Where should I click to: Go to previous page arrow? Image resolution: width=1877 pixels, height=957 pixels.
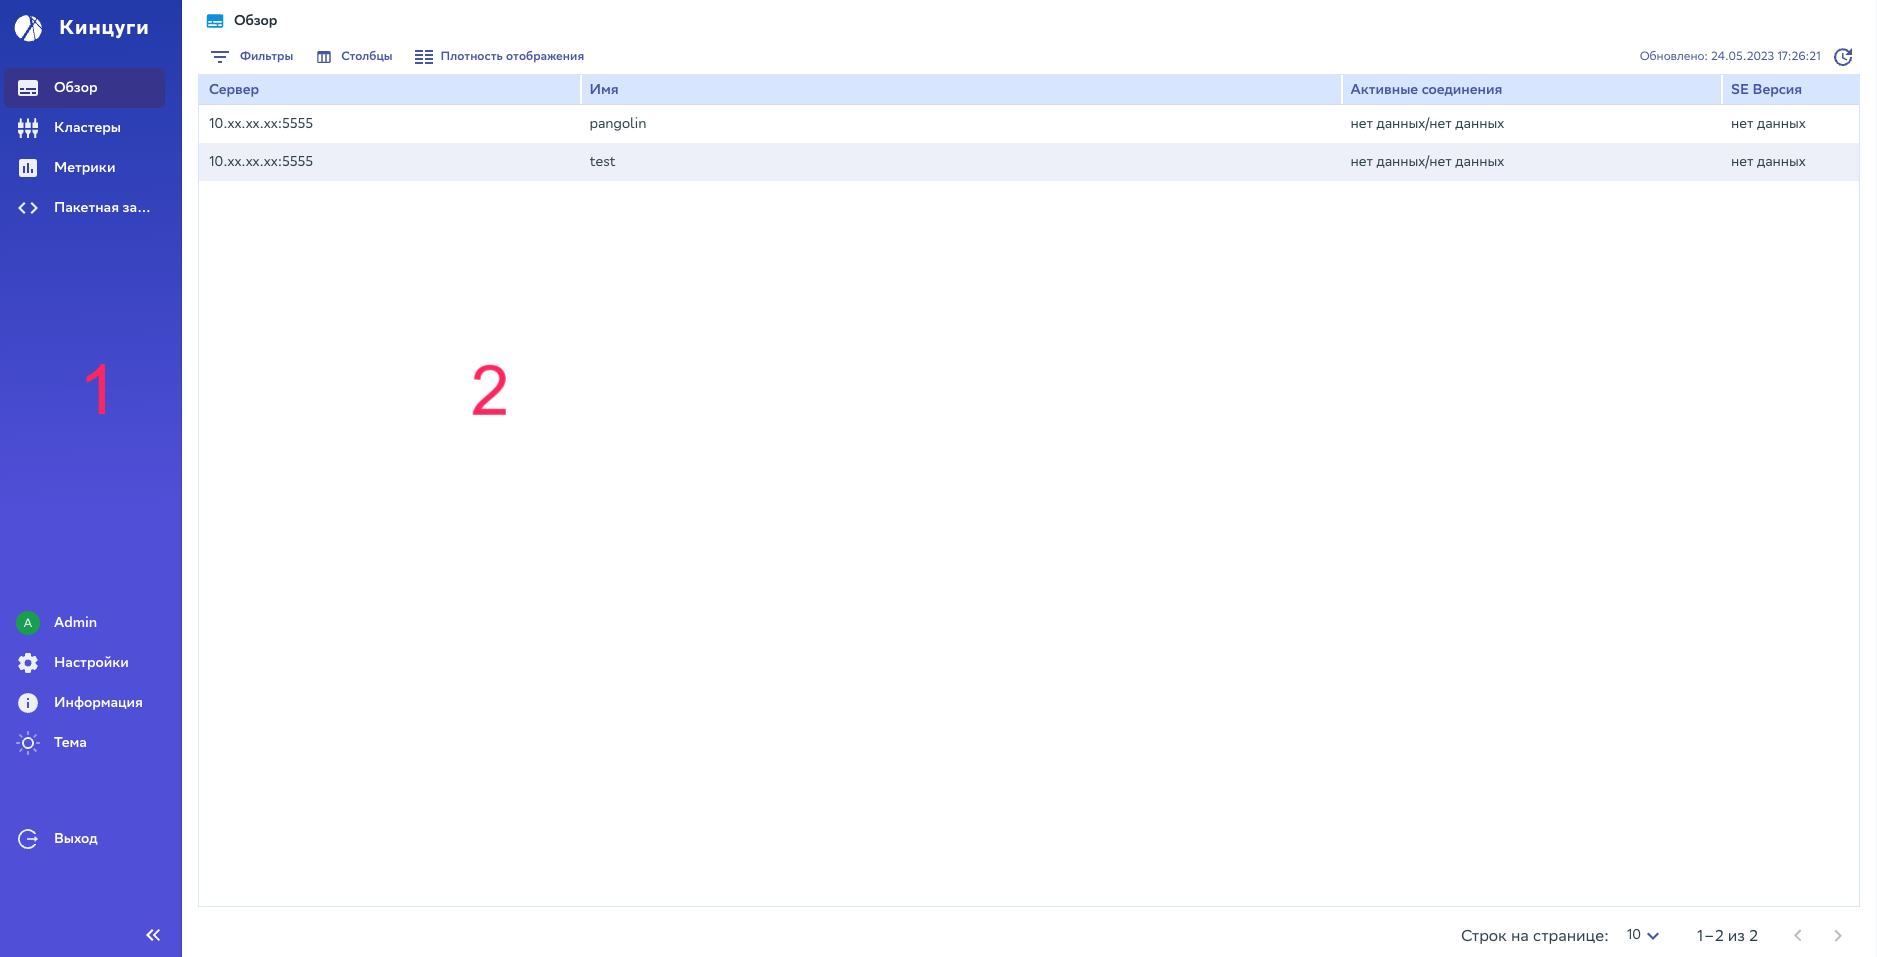point(1798,935)
